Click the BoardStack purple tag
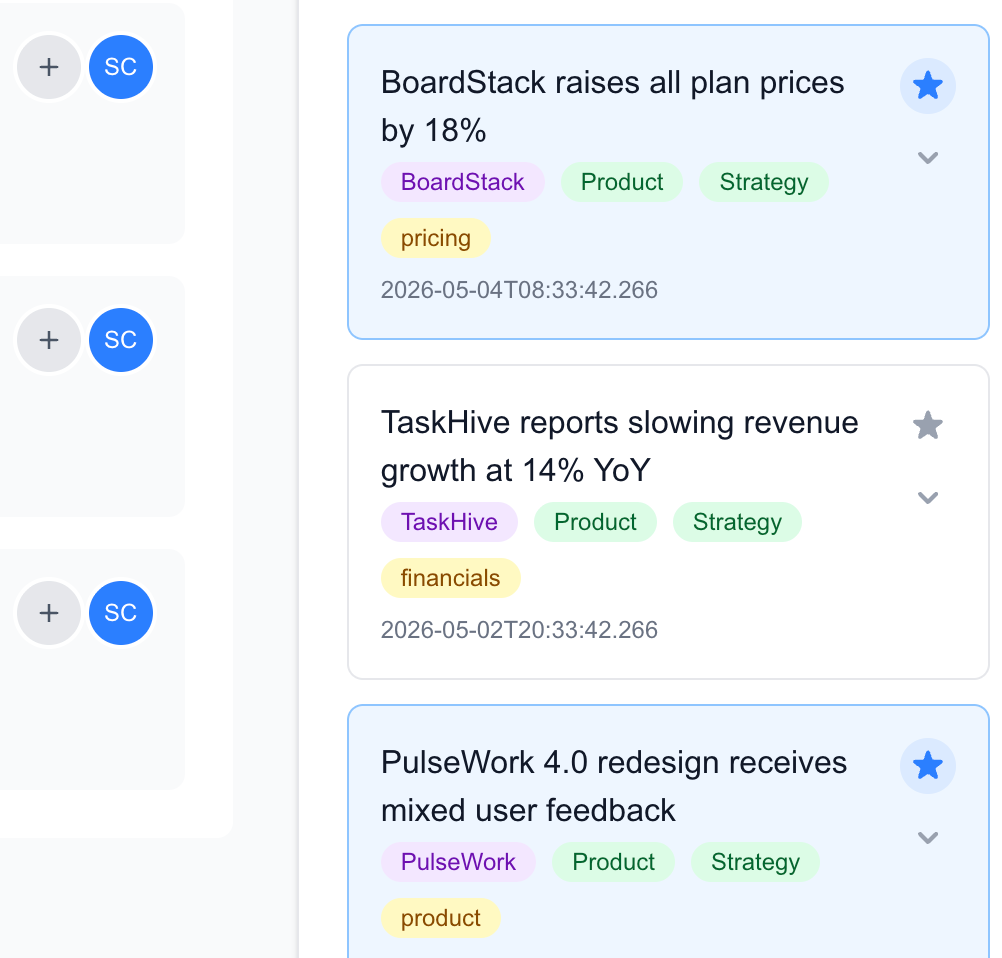This screenshot has width=1002, height=958. click(463, 182)
